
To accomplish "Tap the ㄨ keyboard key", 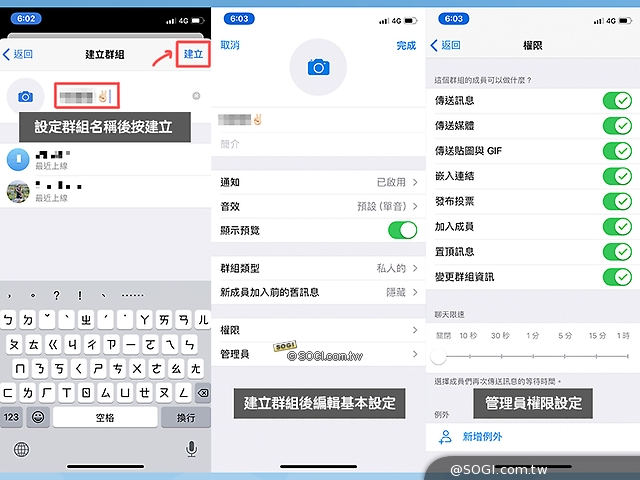I will click(x=137, y=369).
